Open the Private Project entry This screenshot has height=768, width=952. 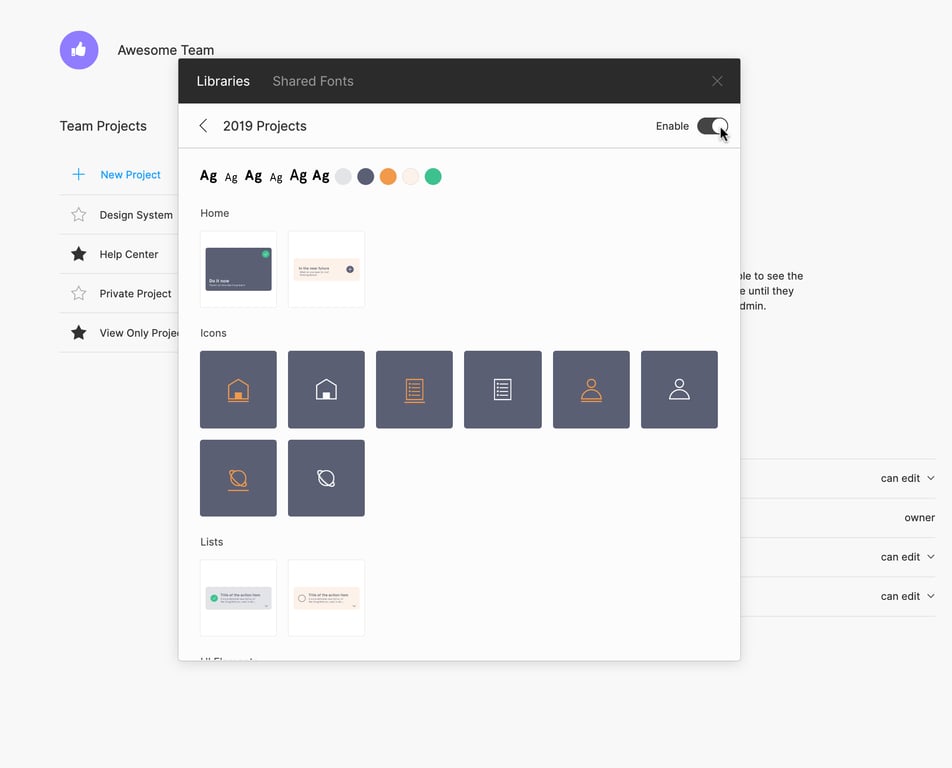(x=135, y=294)
